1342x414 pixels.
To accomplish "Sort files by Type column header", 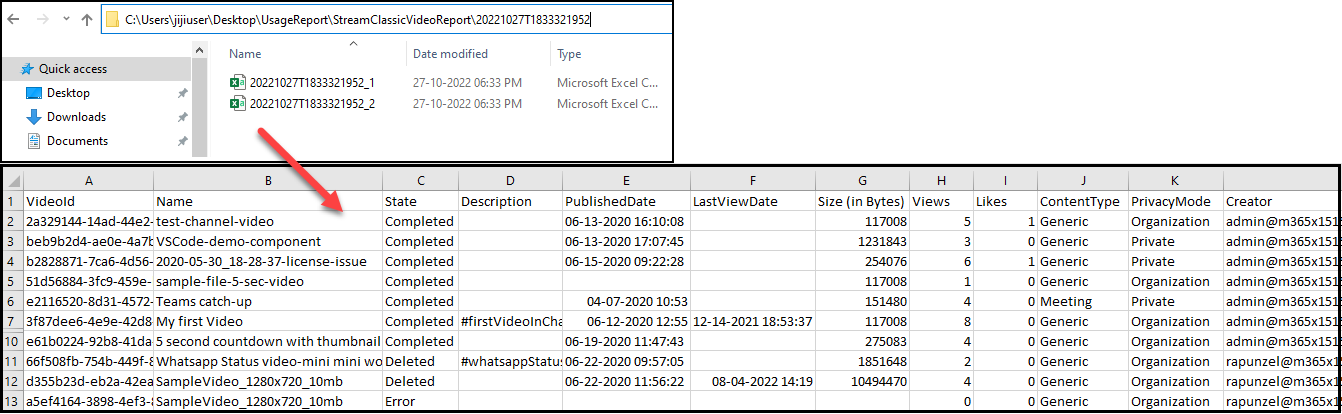I will point(569,54).
